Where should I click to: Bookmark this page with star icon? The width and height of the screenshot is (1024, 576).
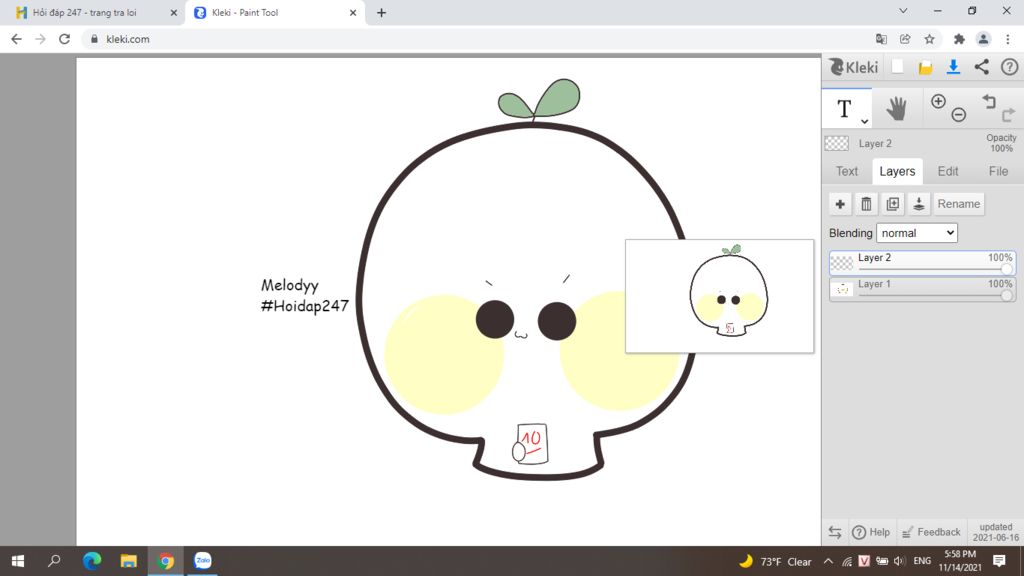[929, 39]
